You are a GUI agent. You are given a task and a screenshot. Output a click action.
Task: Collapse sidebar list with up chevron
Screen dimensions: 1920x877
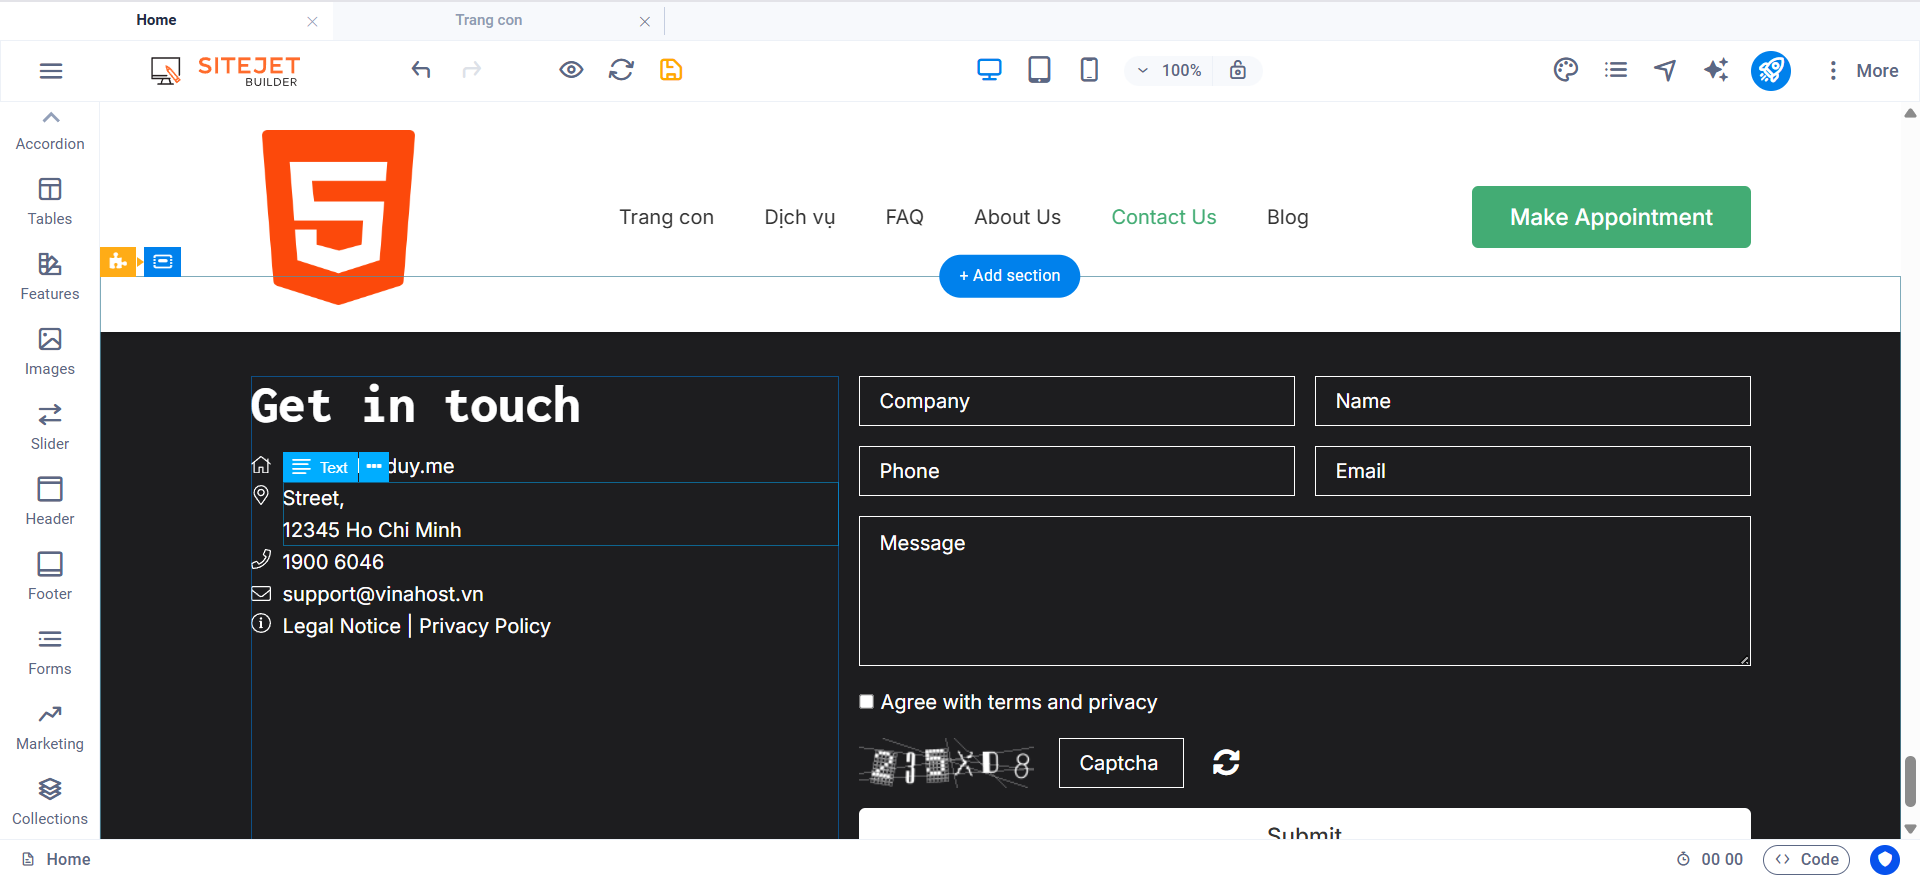pyautogui.click(x=51, y=117)
